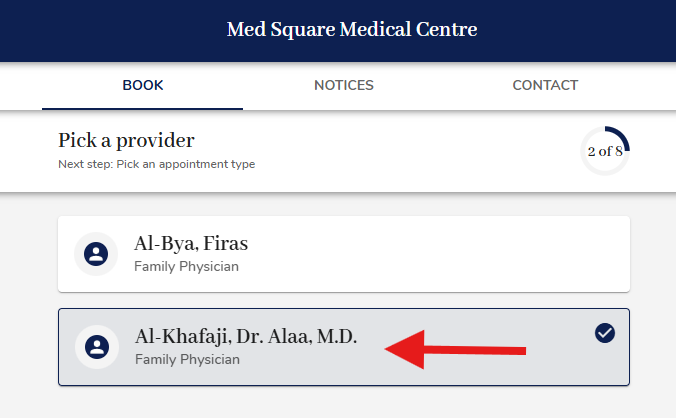Switch to the Book tab
Screen dimensions: 676x418
click(143, 86)
